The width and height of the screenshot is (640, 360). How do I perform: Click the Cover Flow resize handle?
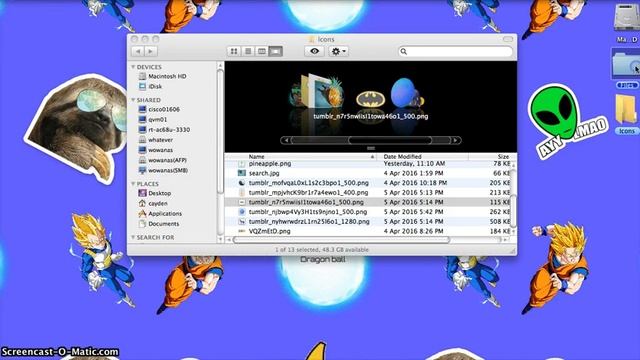(371, 148)
